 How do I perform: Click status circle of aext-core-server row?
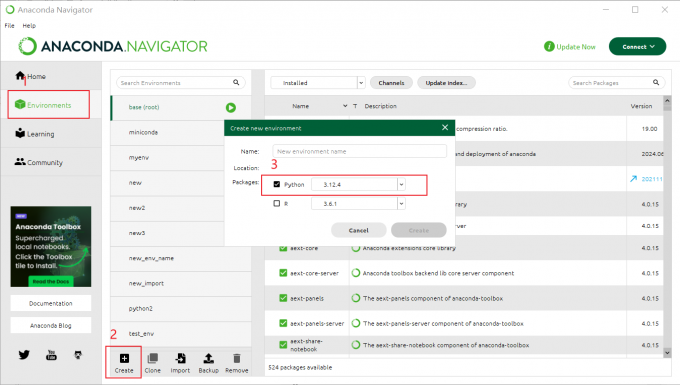pos(356,273)
